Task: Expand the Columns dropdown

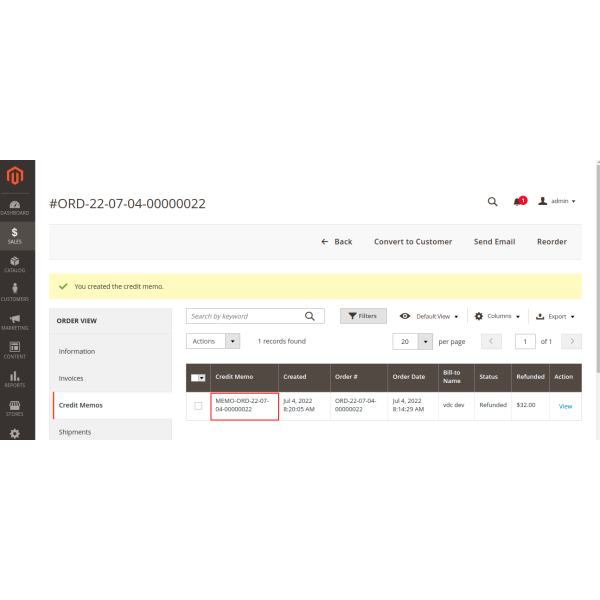Action: pyautogui.click(x=497, y=316)
